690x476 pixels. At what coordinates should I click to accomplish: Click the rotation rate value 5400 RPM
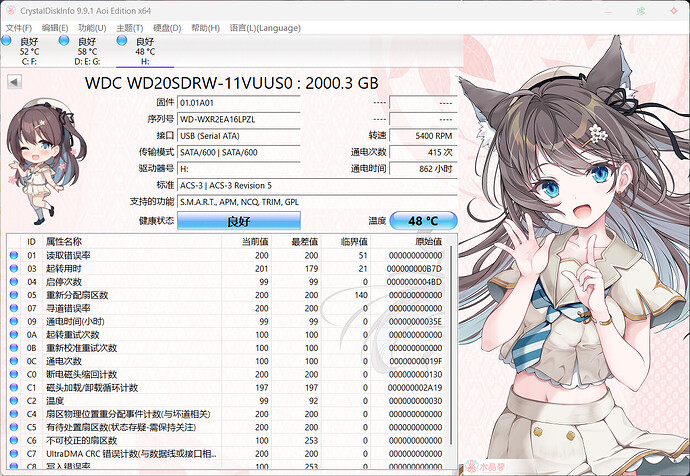point(423,136)
